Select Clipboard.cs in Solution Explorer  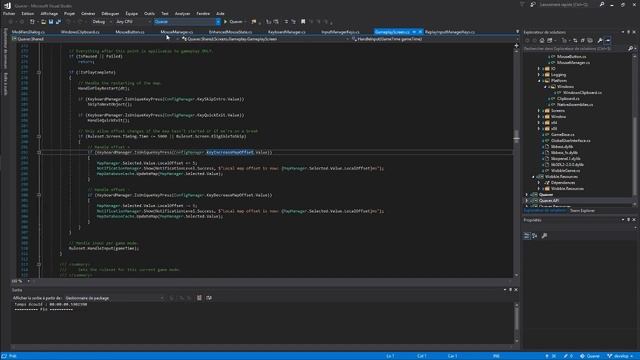(x=568, y=98)
